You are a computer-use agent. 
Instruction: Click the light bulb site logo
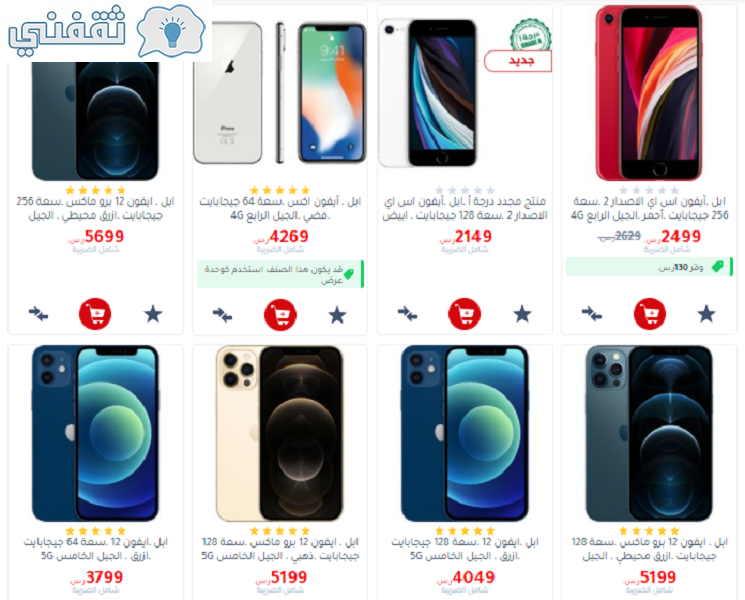[x=172, y=31]
